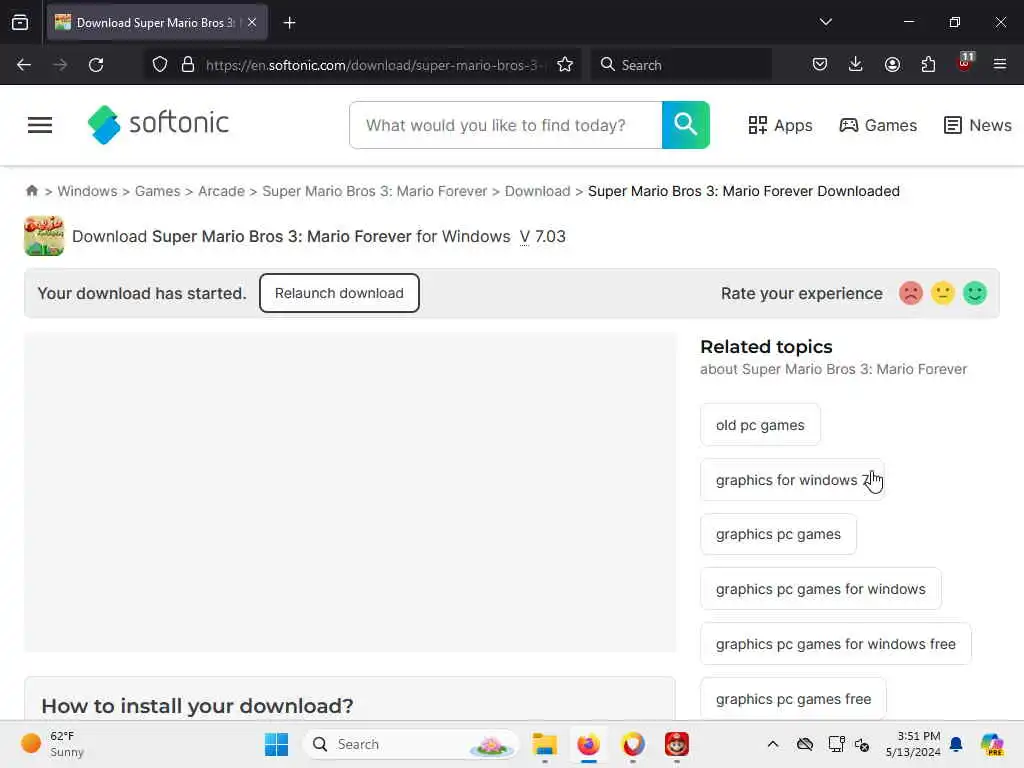Image resolution: width=1024 pixels, height=768 pixels.
Task: Rate experience with the yellow neutral face
Action: [x=942, y=293]
